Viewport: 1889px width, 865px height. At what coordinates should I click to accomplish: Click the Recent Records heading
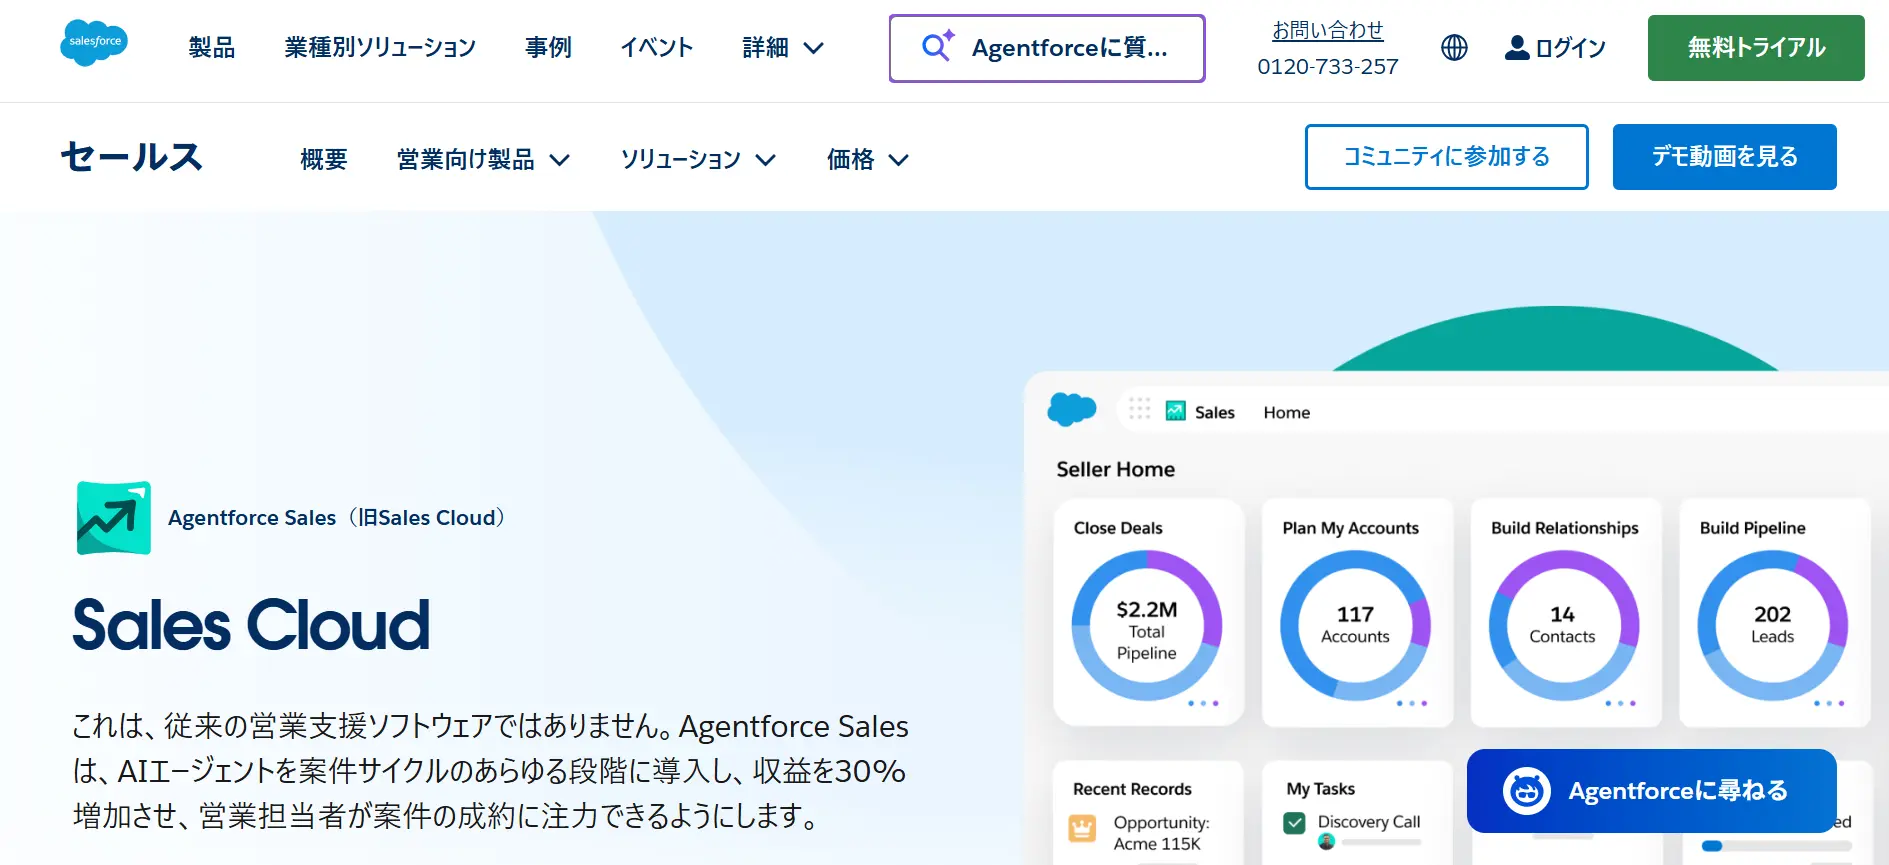pyautogui.click(x=1132, y=789)
